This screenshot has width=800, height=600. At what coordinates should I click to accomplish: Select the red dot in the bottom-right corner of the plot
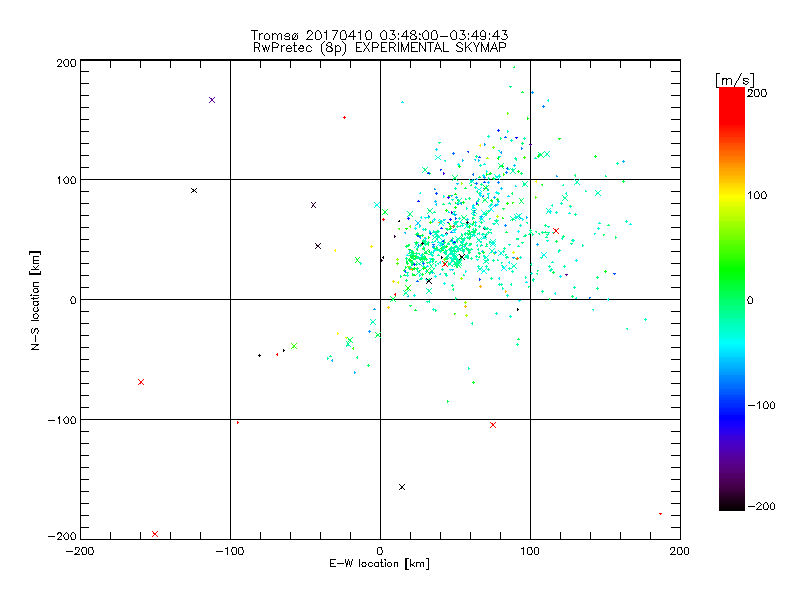click(661, 514)
